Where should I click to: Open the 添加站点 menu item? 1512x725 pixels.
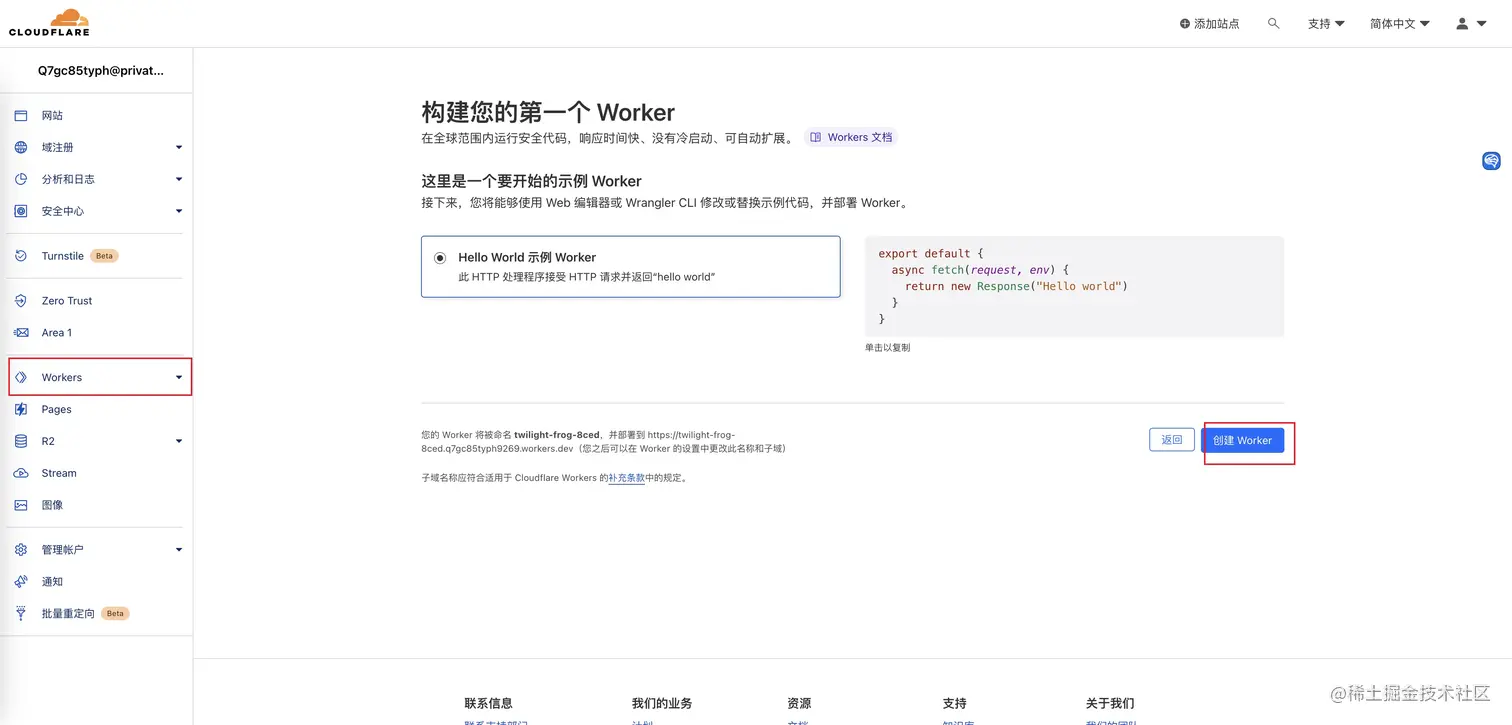(x=1210, y=22)
